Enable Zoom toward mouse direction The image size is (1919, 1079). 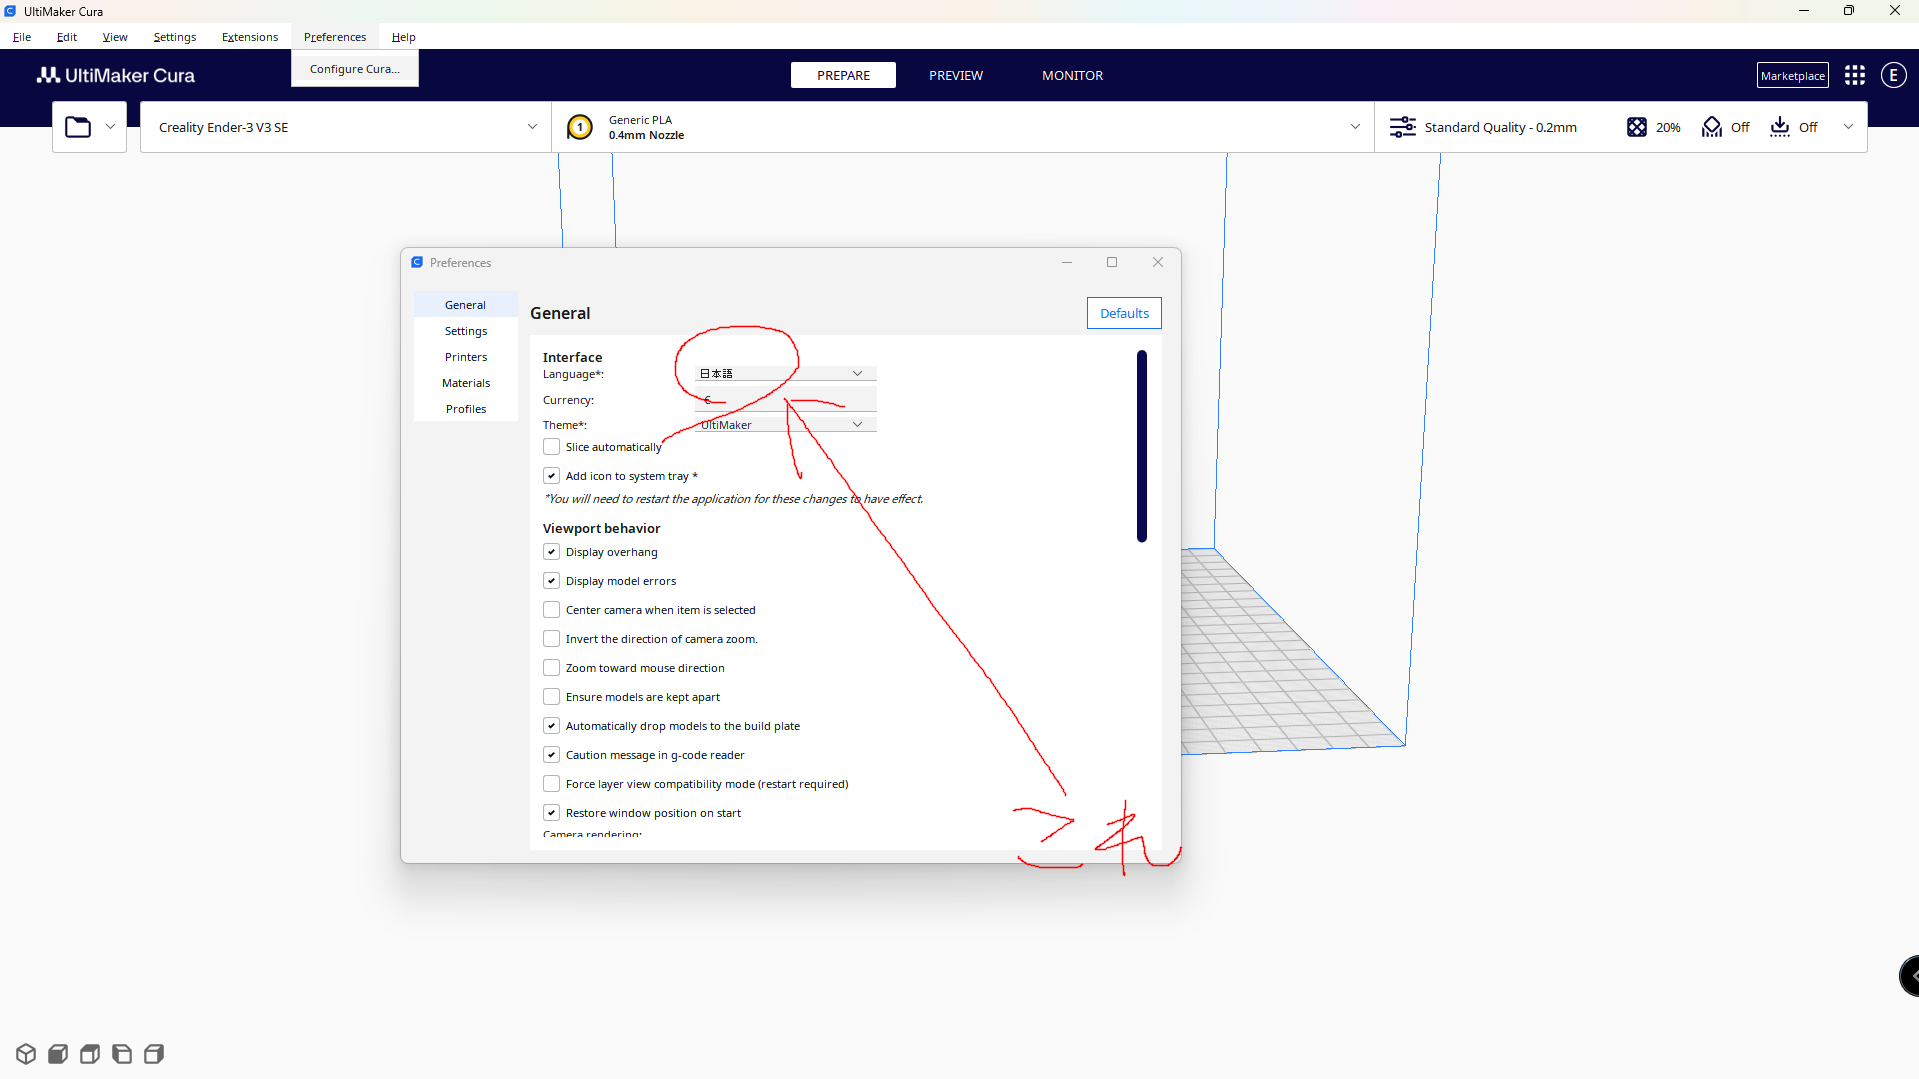pyautogui.click(x=552, y=668)
